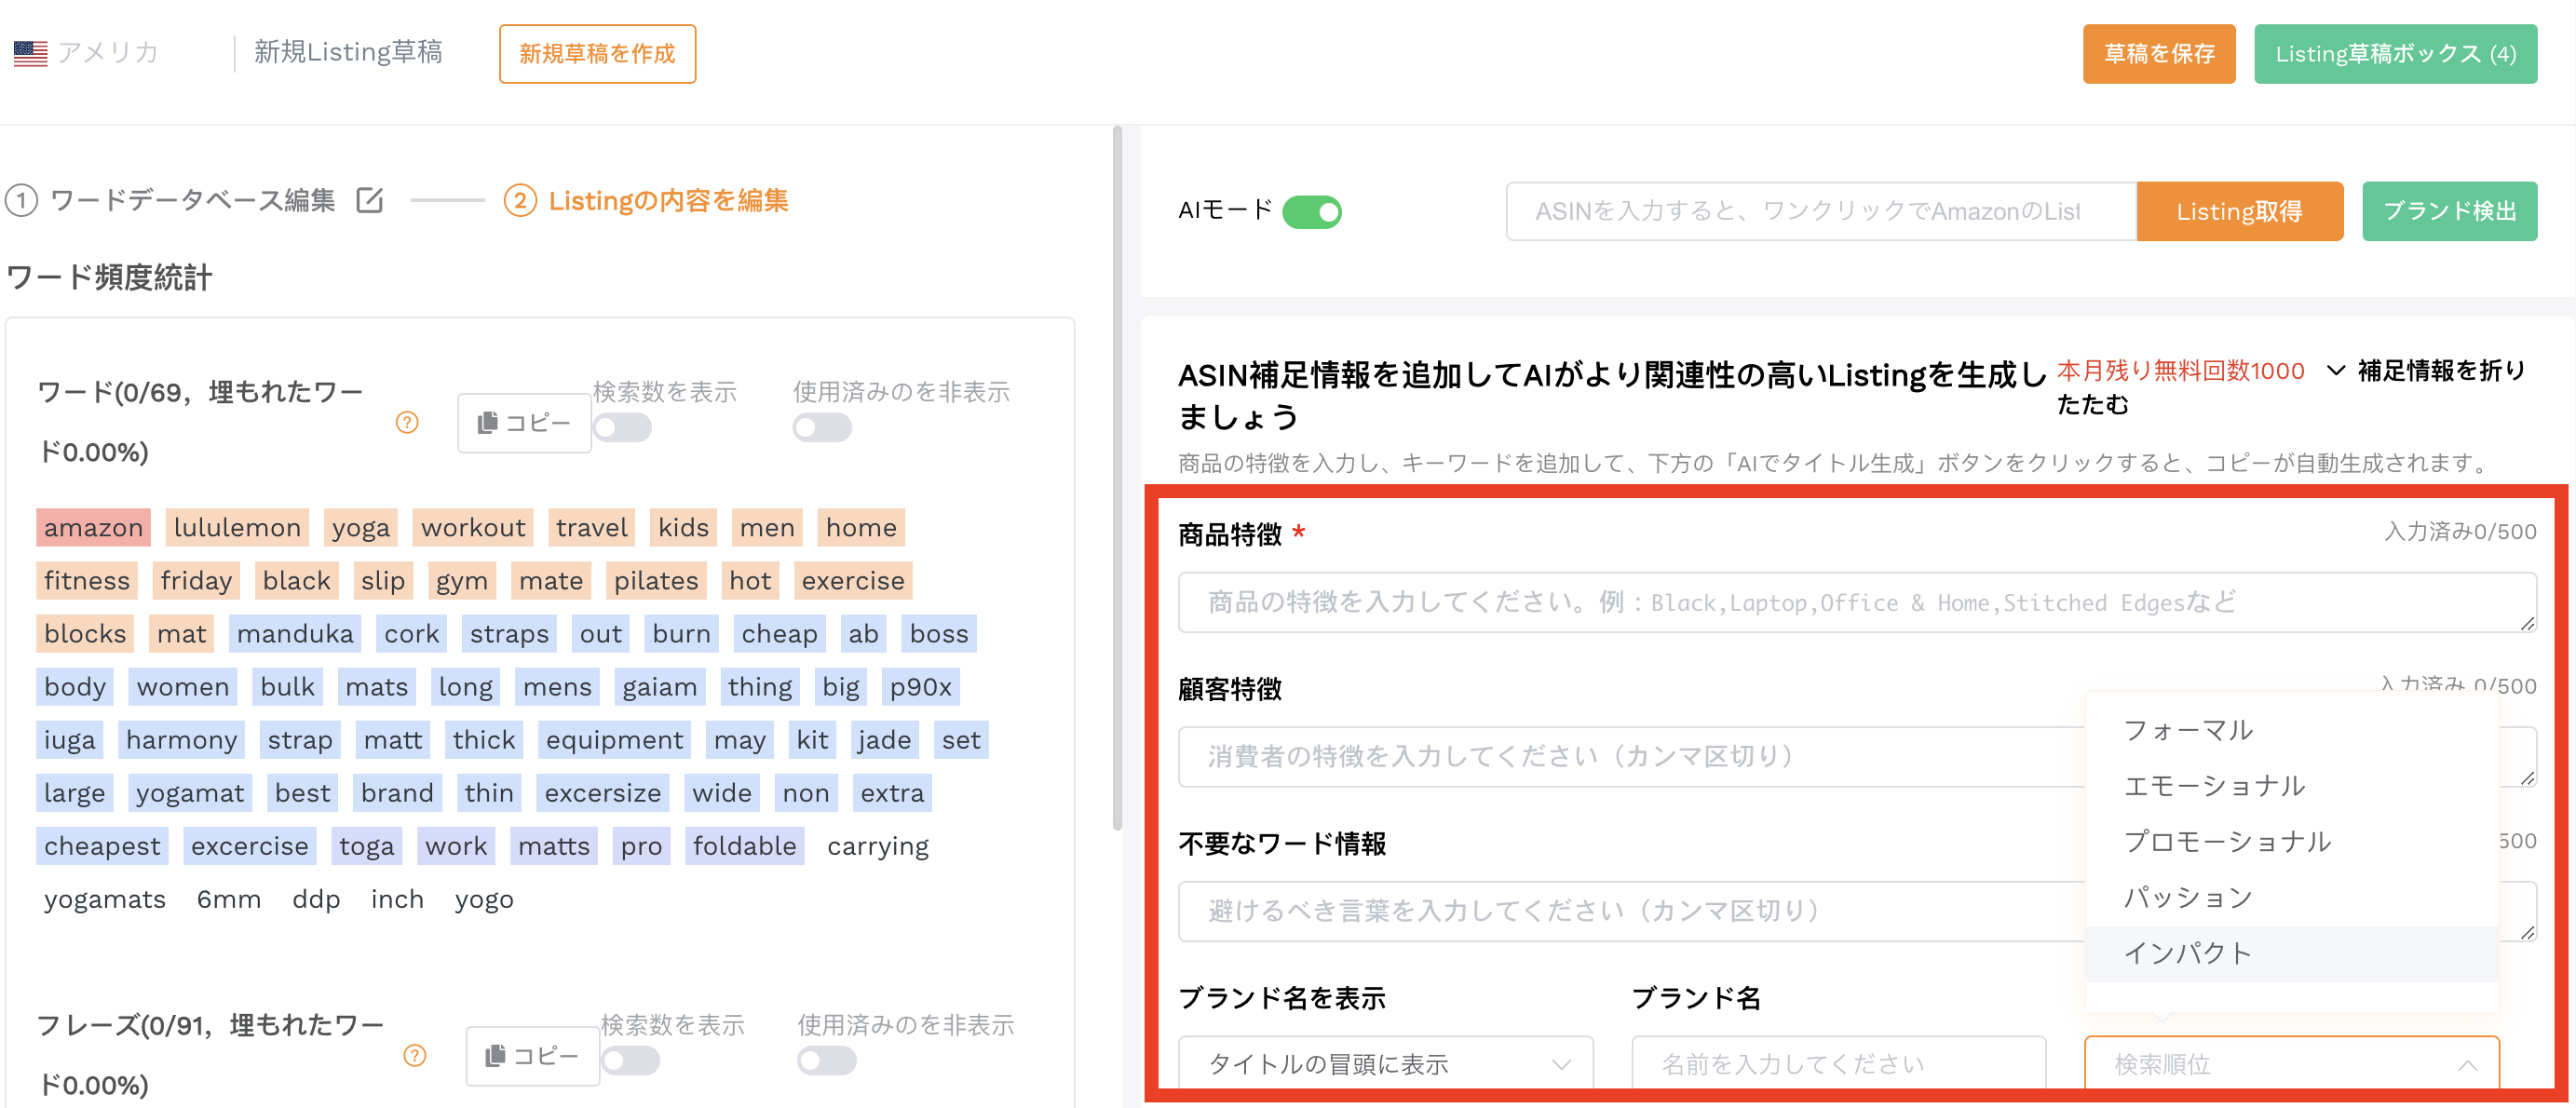Open the タイトルの冒頭に表示 dropdown
Screen dimensions: 2576x1108
pos(1386,1064)
